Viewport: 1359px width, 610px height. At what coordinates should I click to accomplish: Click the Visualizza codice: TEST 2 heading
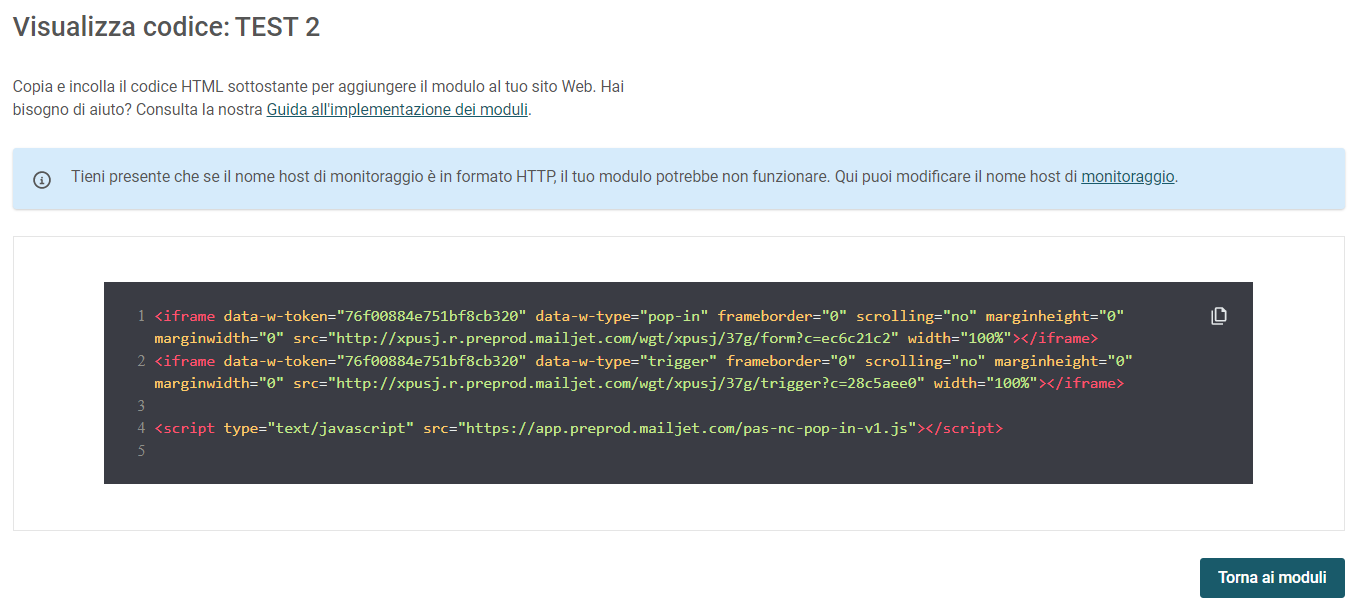click(166, 27)
